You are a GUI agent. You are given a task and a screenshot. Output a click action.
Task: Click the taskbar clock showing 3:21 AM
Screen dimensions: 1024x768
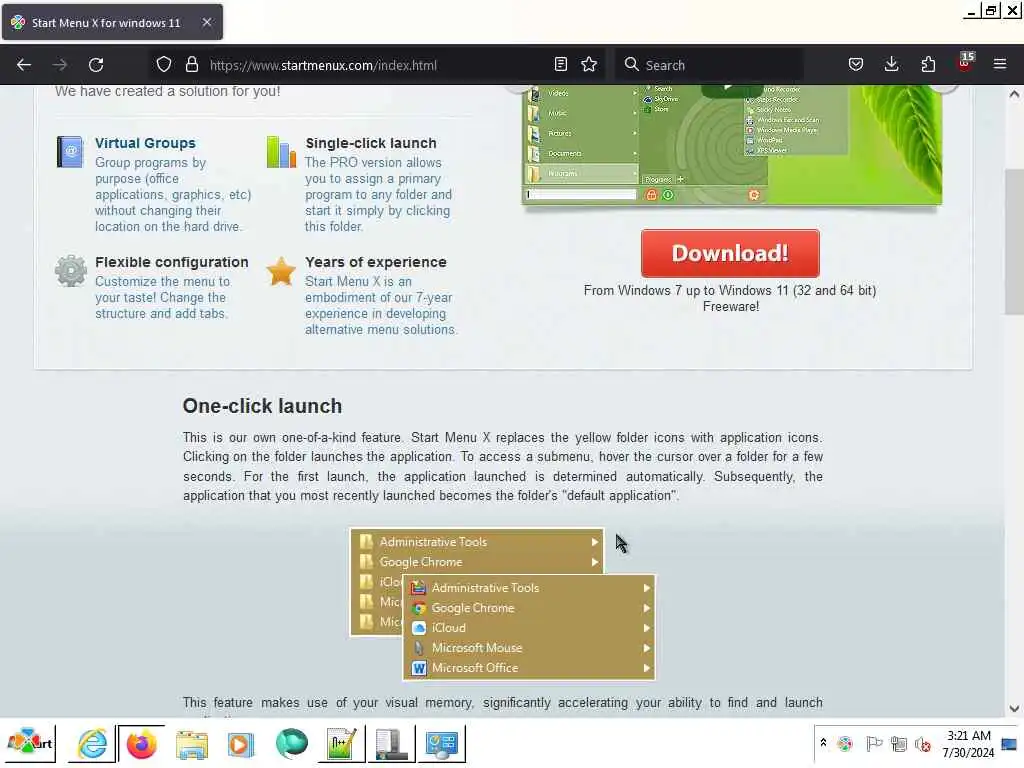pos(968,744)
